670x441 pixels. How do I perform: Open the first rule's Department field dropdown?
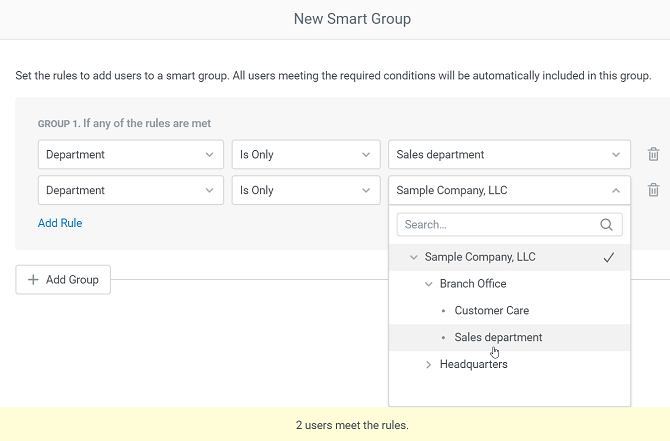[x=131, y=154]
